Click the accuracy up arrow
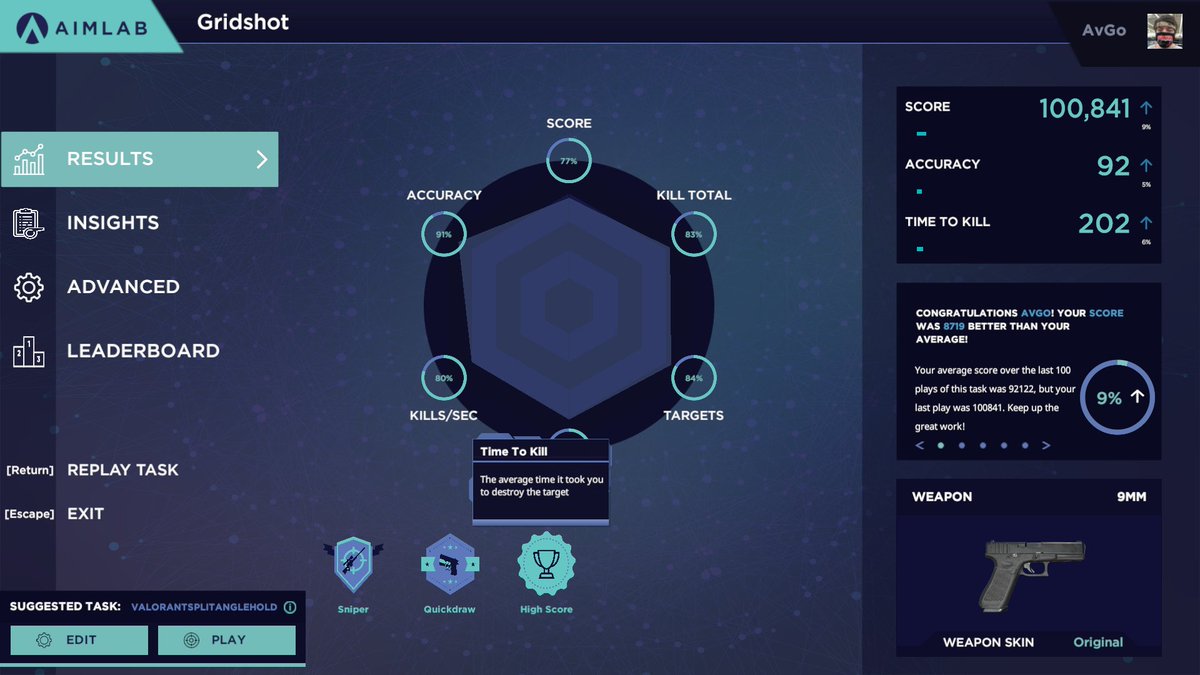 pyautogui.click(x=1146, y=165)
